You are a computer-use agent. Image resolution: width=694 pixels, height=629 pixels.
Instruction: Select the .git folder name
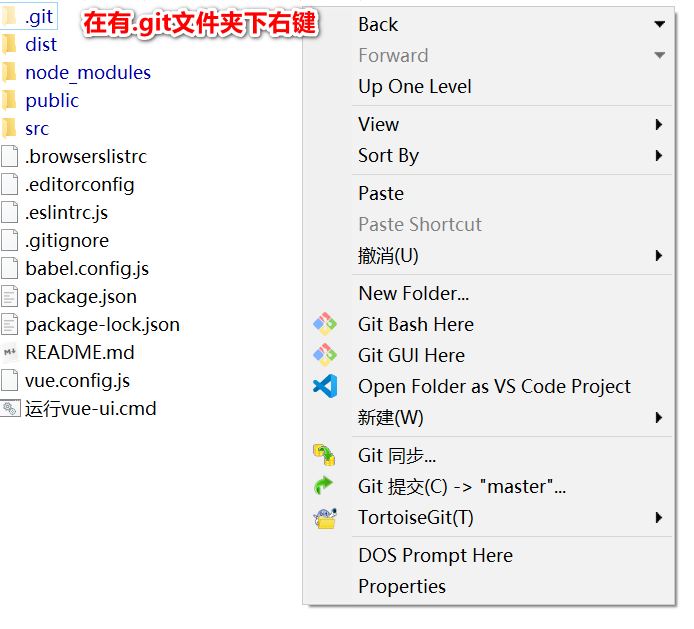pyautogui.click(x=39, y=17)
